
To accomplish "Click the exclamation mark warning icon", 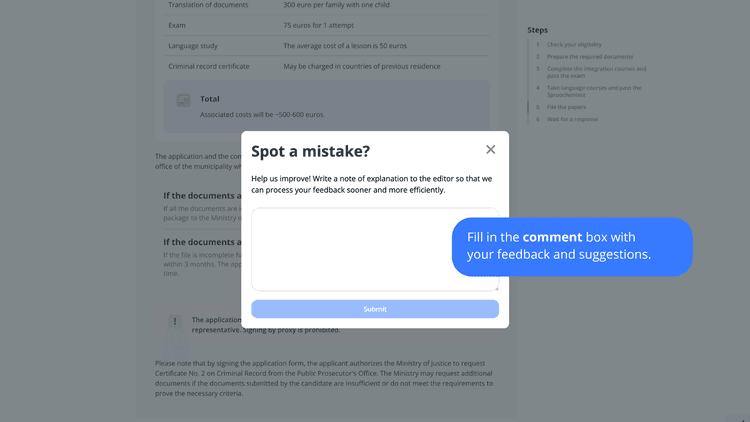I will 175,321.
